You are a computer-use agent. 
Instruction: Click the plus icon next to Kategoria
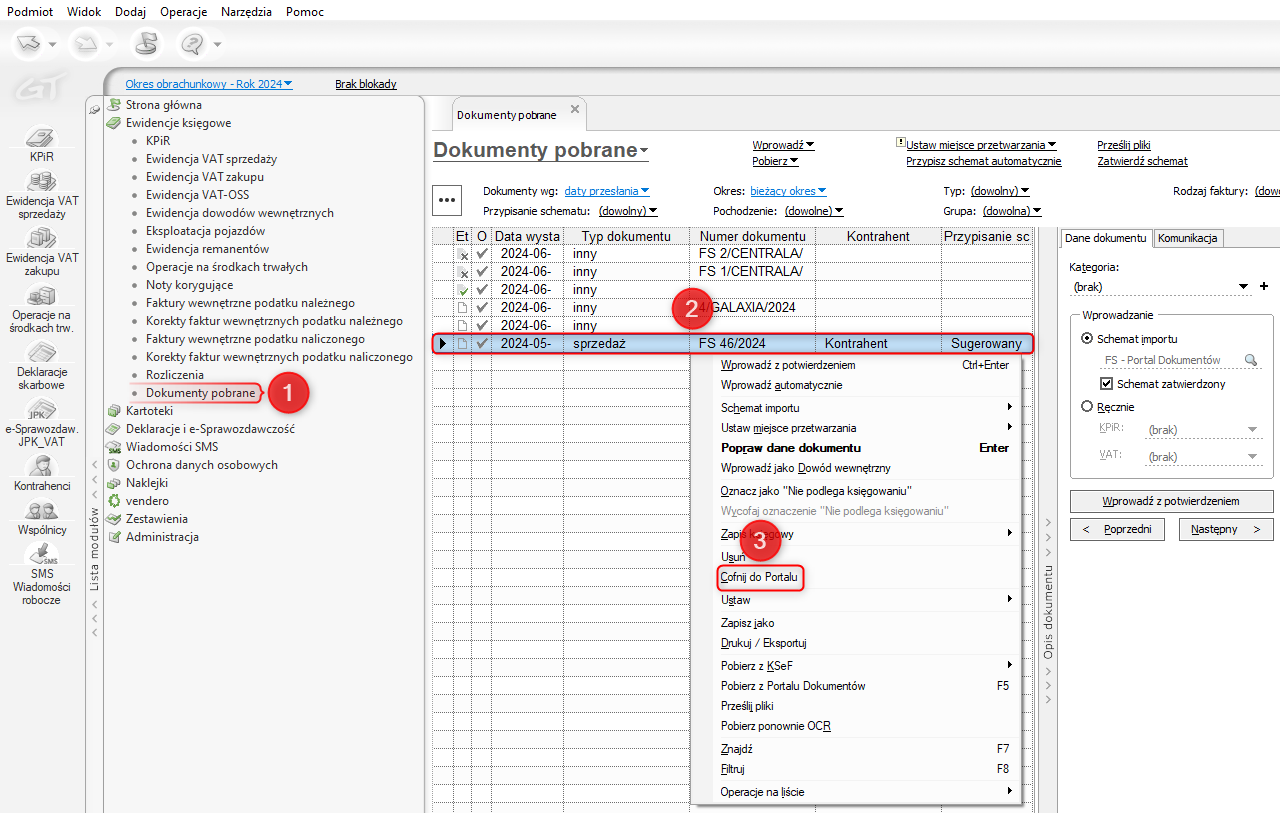coord(1263,287)
